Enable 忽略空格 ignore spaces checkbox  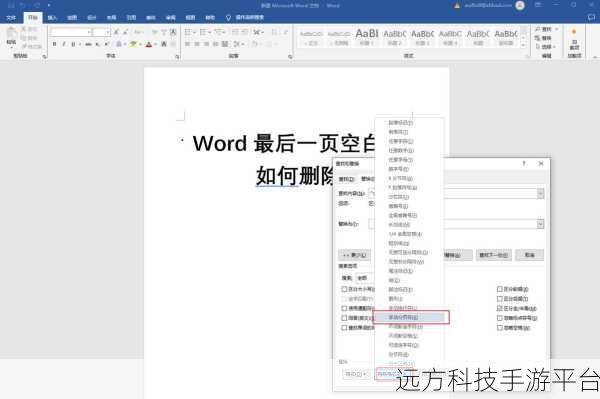[x=499, y=327]
